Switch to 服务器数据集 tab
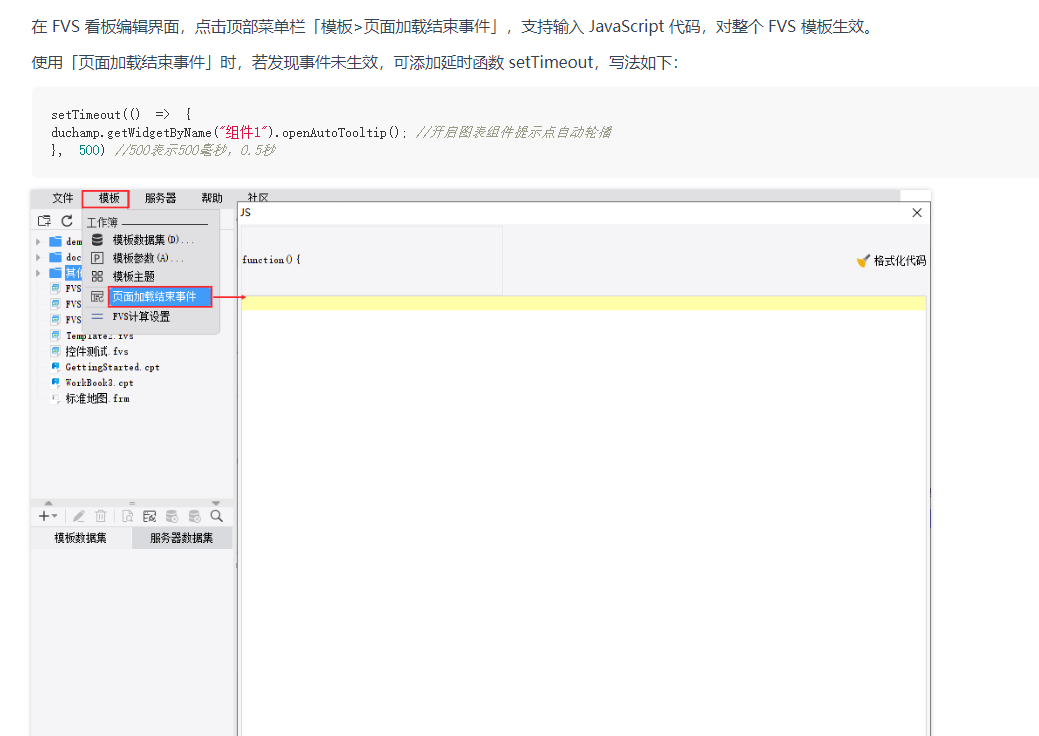This screenshot has height=736, width=1039. [x=182, y=538]
